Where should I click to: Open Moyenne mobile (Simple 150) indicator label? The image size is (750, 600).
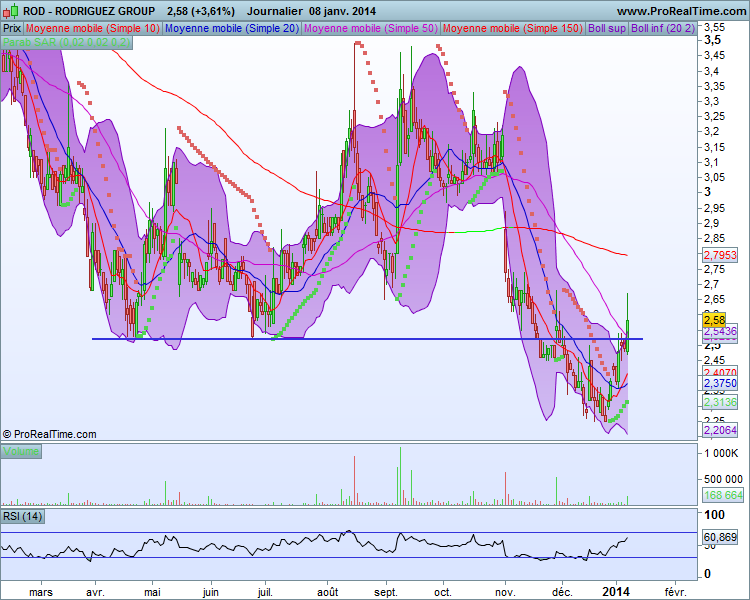[x=513, y=28]
